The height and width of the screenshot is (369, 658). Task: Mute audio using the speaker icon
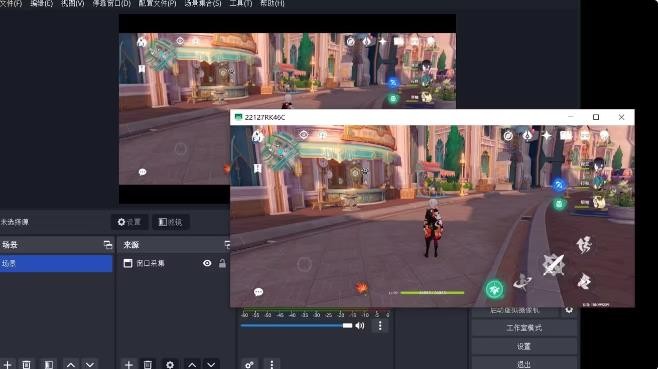[360, 325]
